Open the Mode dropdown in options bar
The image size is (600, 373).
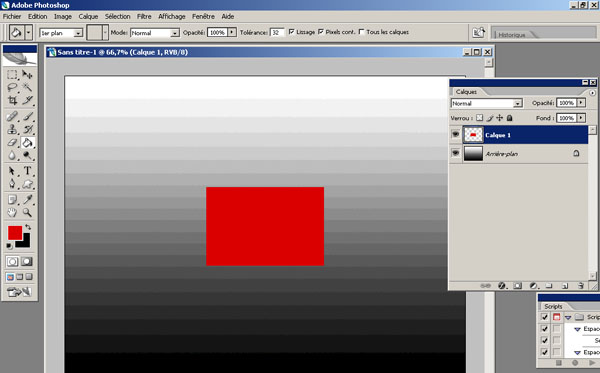(155, 33)
